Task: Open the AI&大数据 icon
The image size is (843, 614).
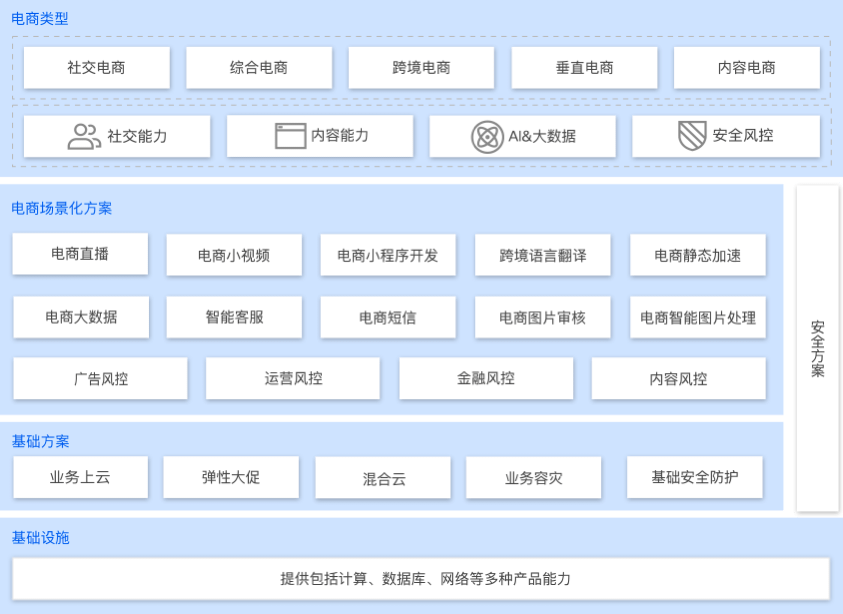Action: tap(488, 135)
